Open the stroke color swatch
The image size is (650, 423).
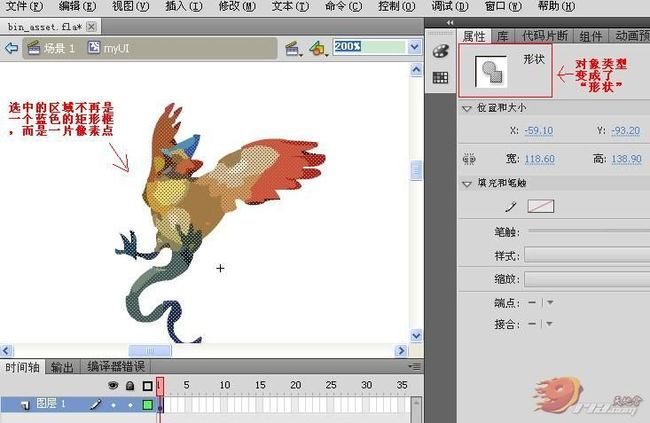541,206
